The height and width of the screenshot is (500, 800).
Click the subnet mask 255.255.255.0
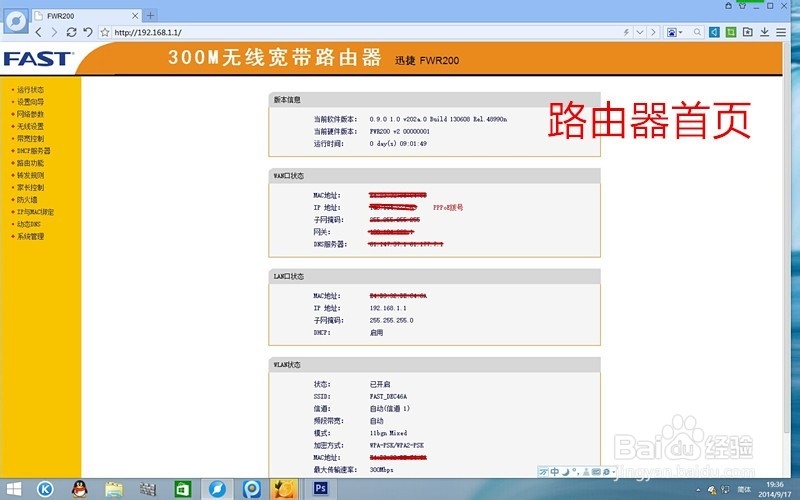pos(391,320)
